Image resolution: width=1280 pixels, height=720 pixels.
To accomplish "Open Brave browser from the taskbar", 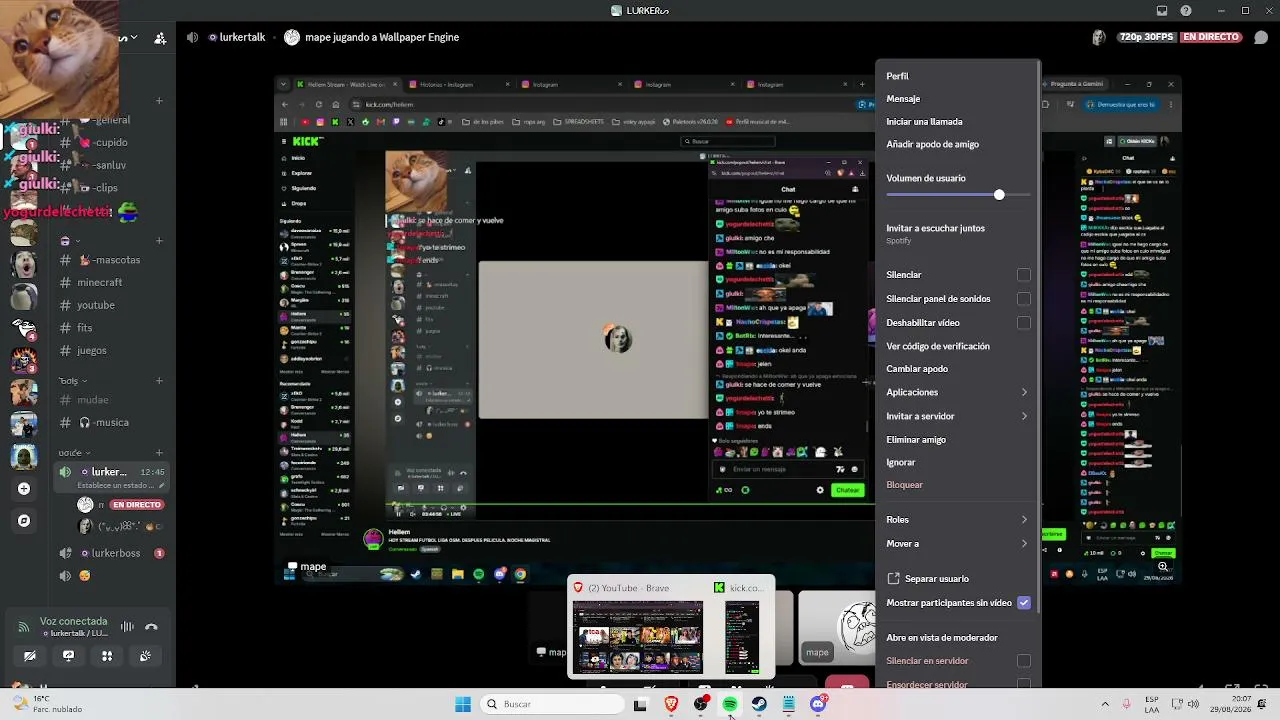I will pyautogui.click(x=671, y=704).
